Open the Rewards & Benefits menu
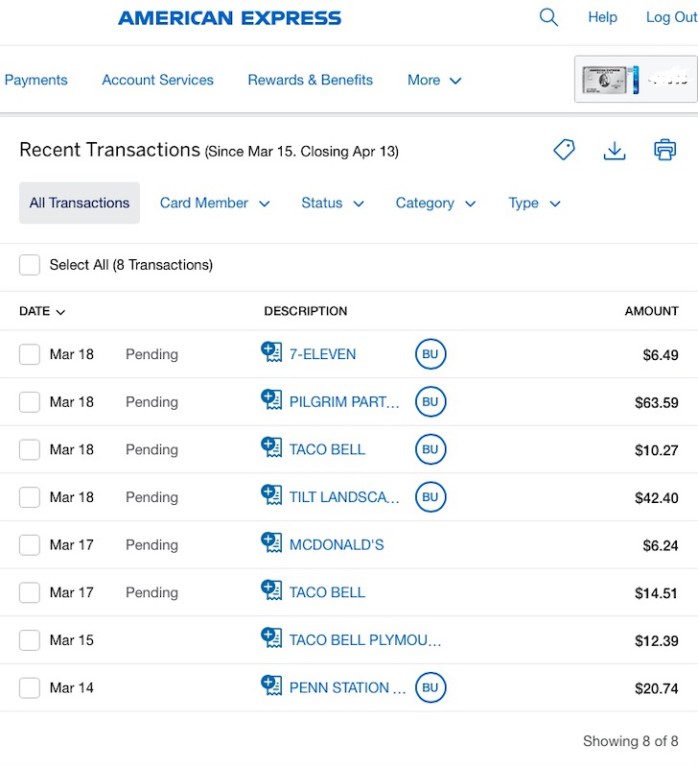 [310, 80]
